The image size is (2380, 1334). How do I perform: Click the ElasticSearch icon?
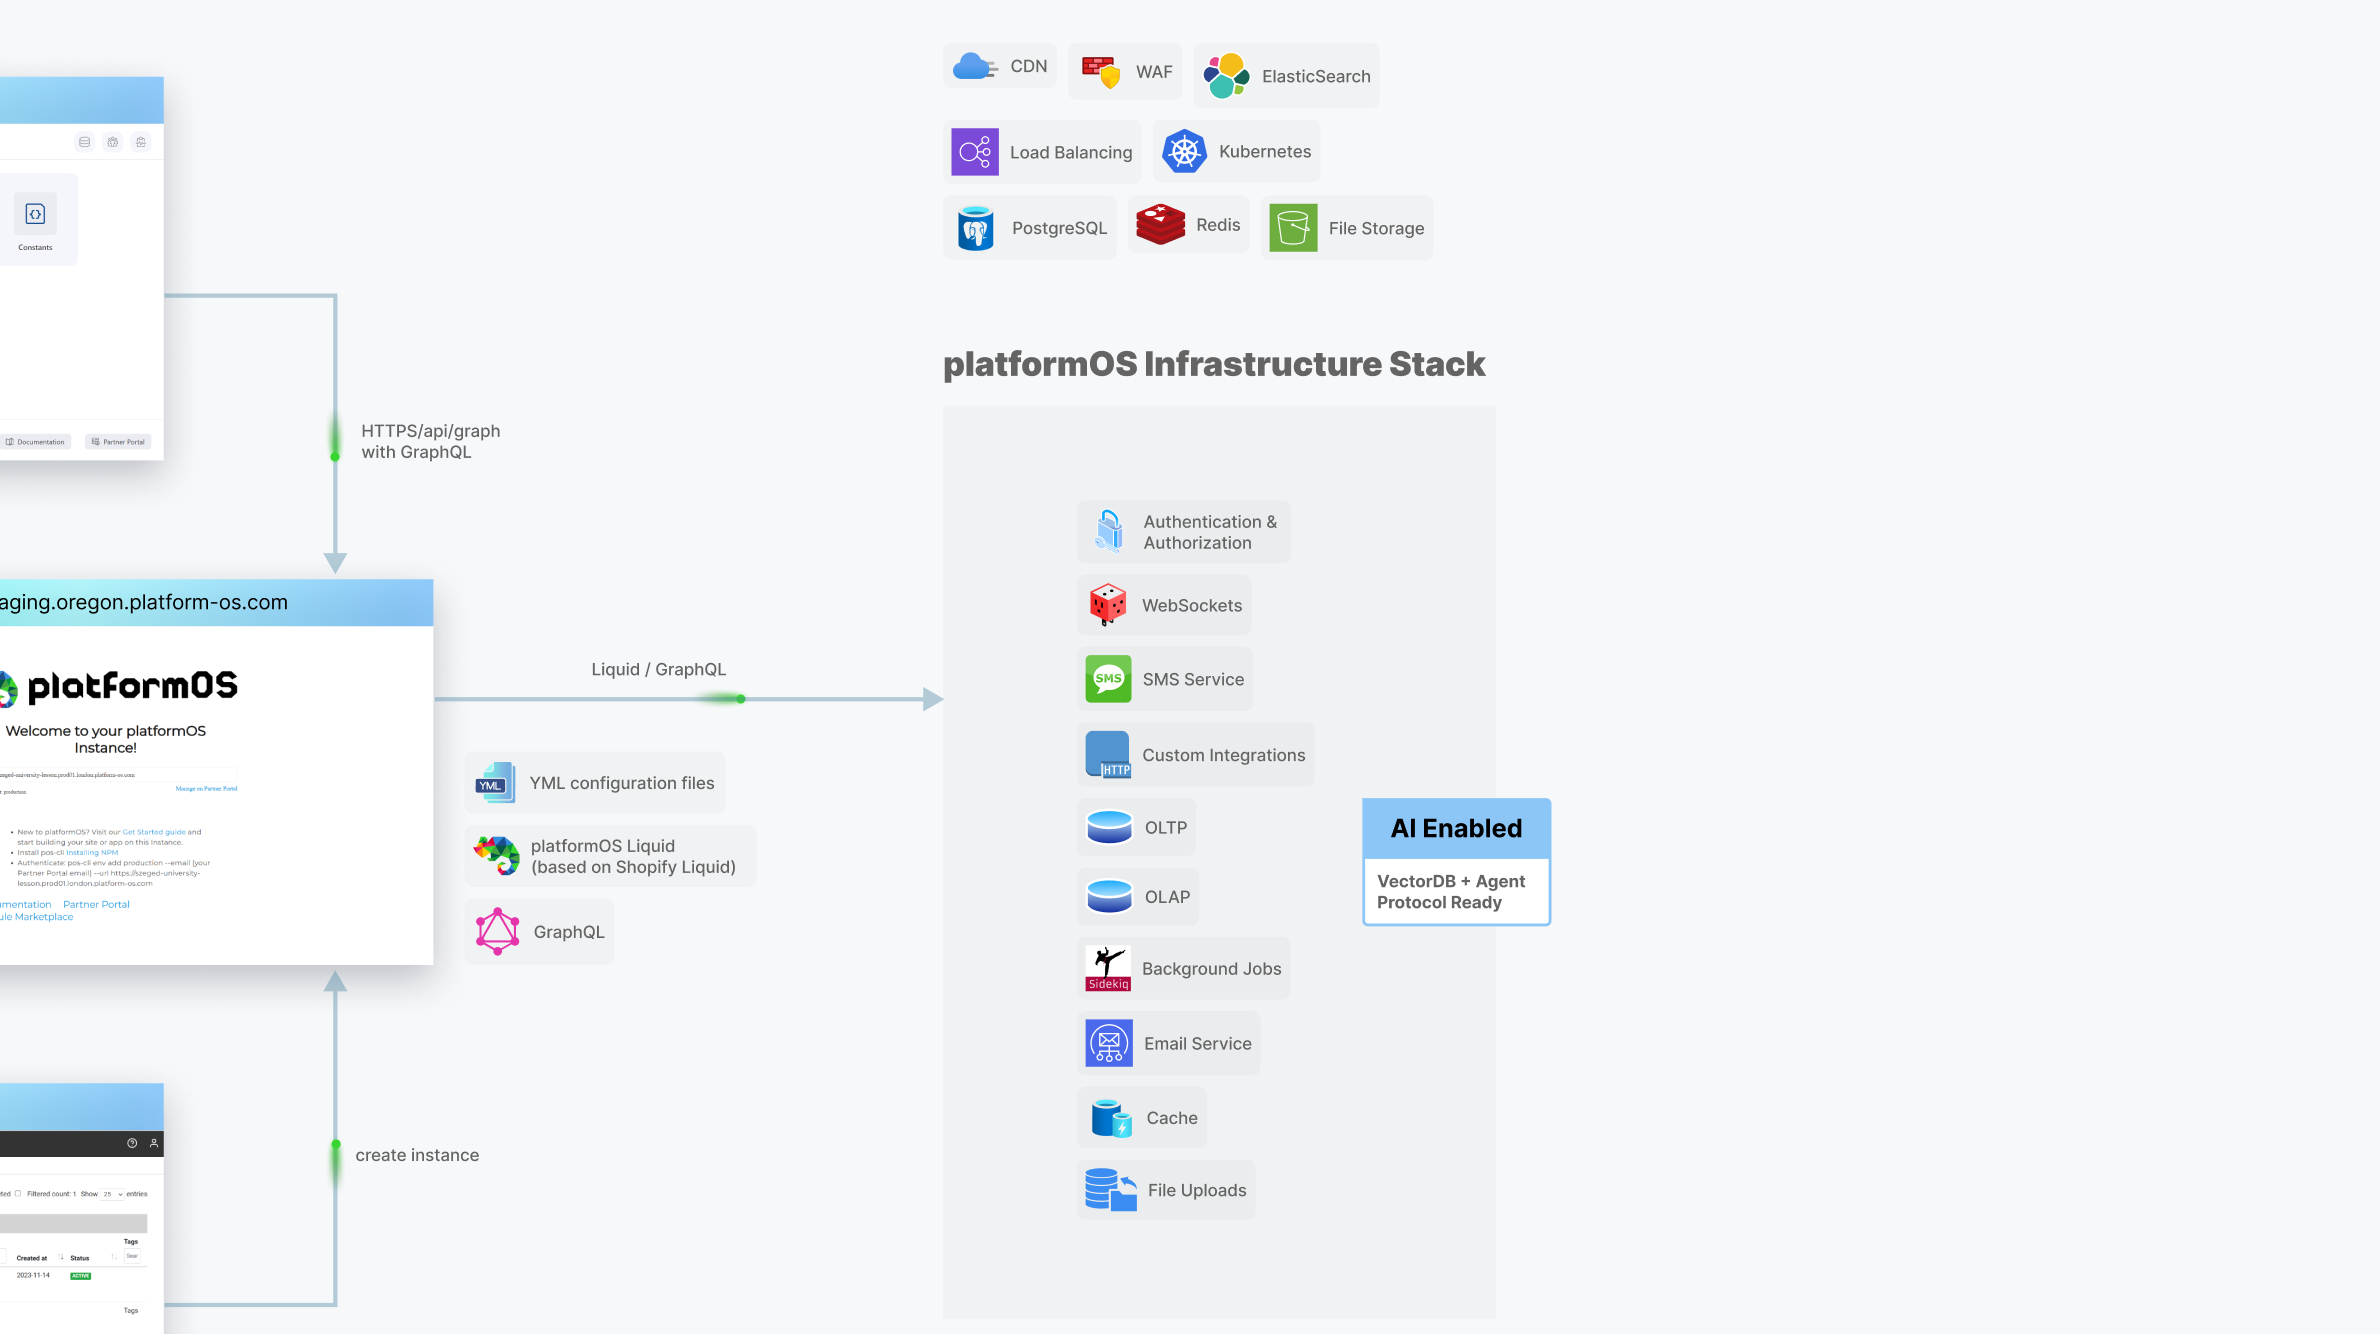[x=1226, y=74]
